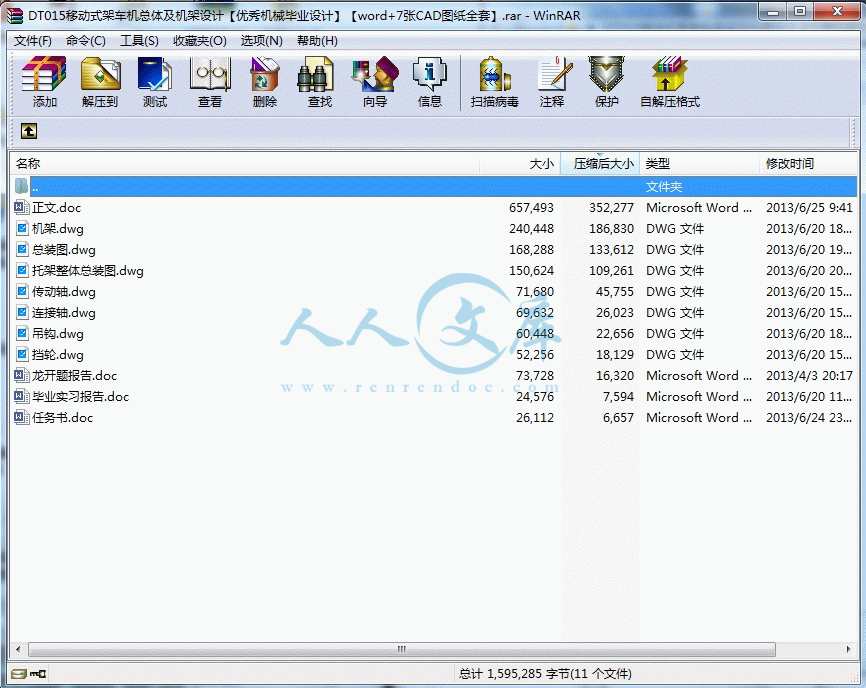Click the 注释 (Comment) toolbar icon
This screenshot has height=688, width=866.
coord(554,74)
